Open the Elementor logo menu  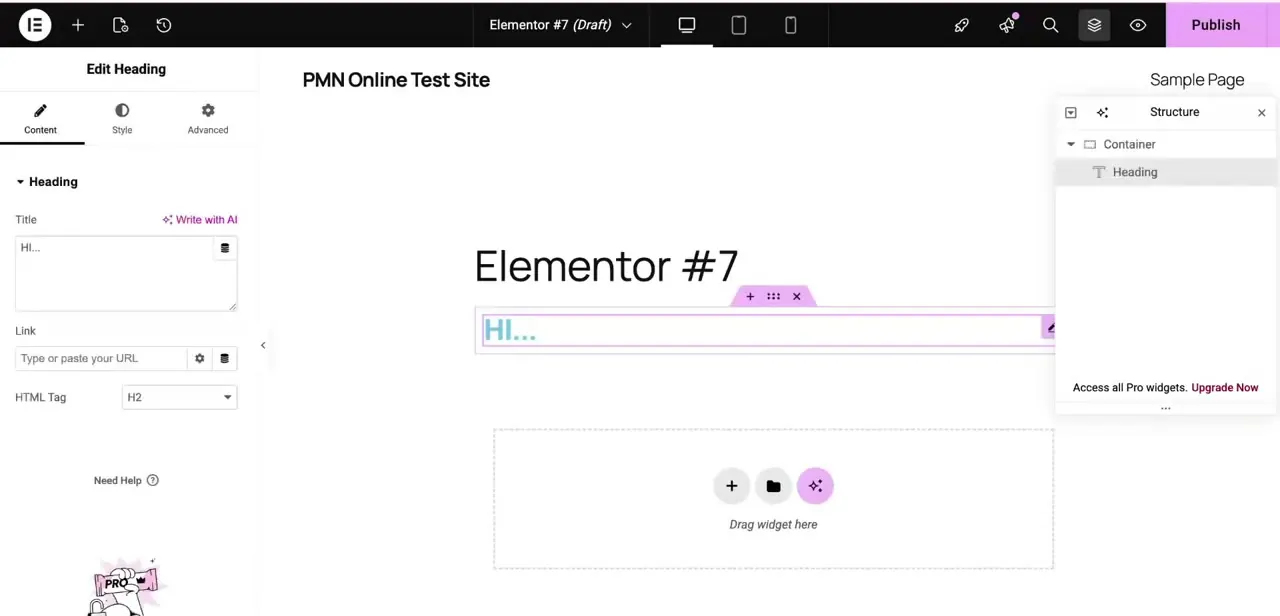tap(35, 25)
